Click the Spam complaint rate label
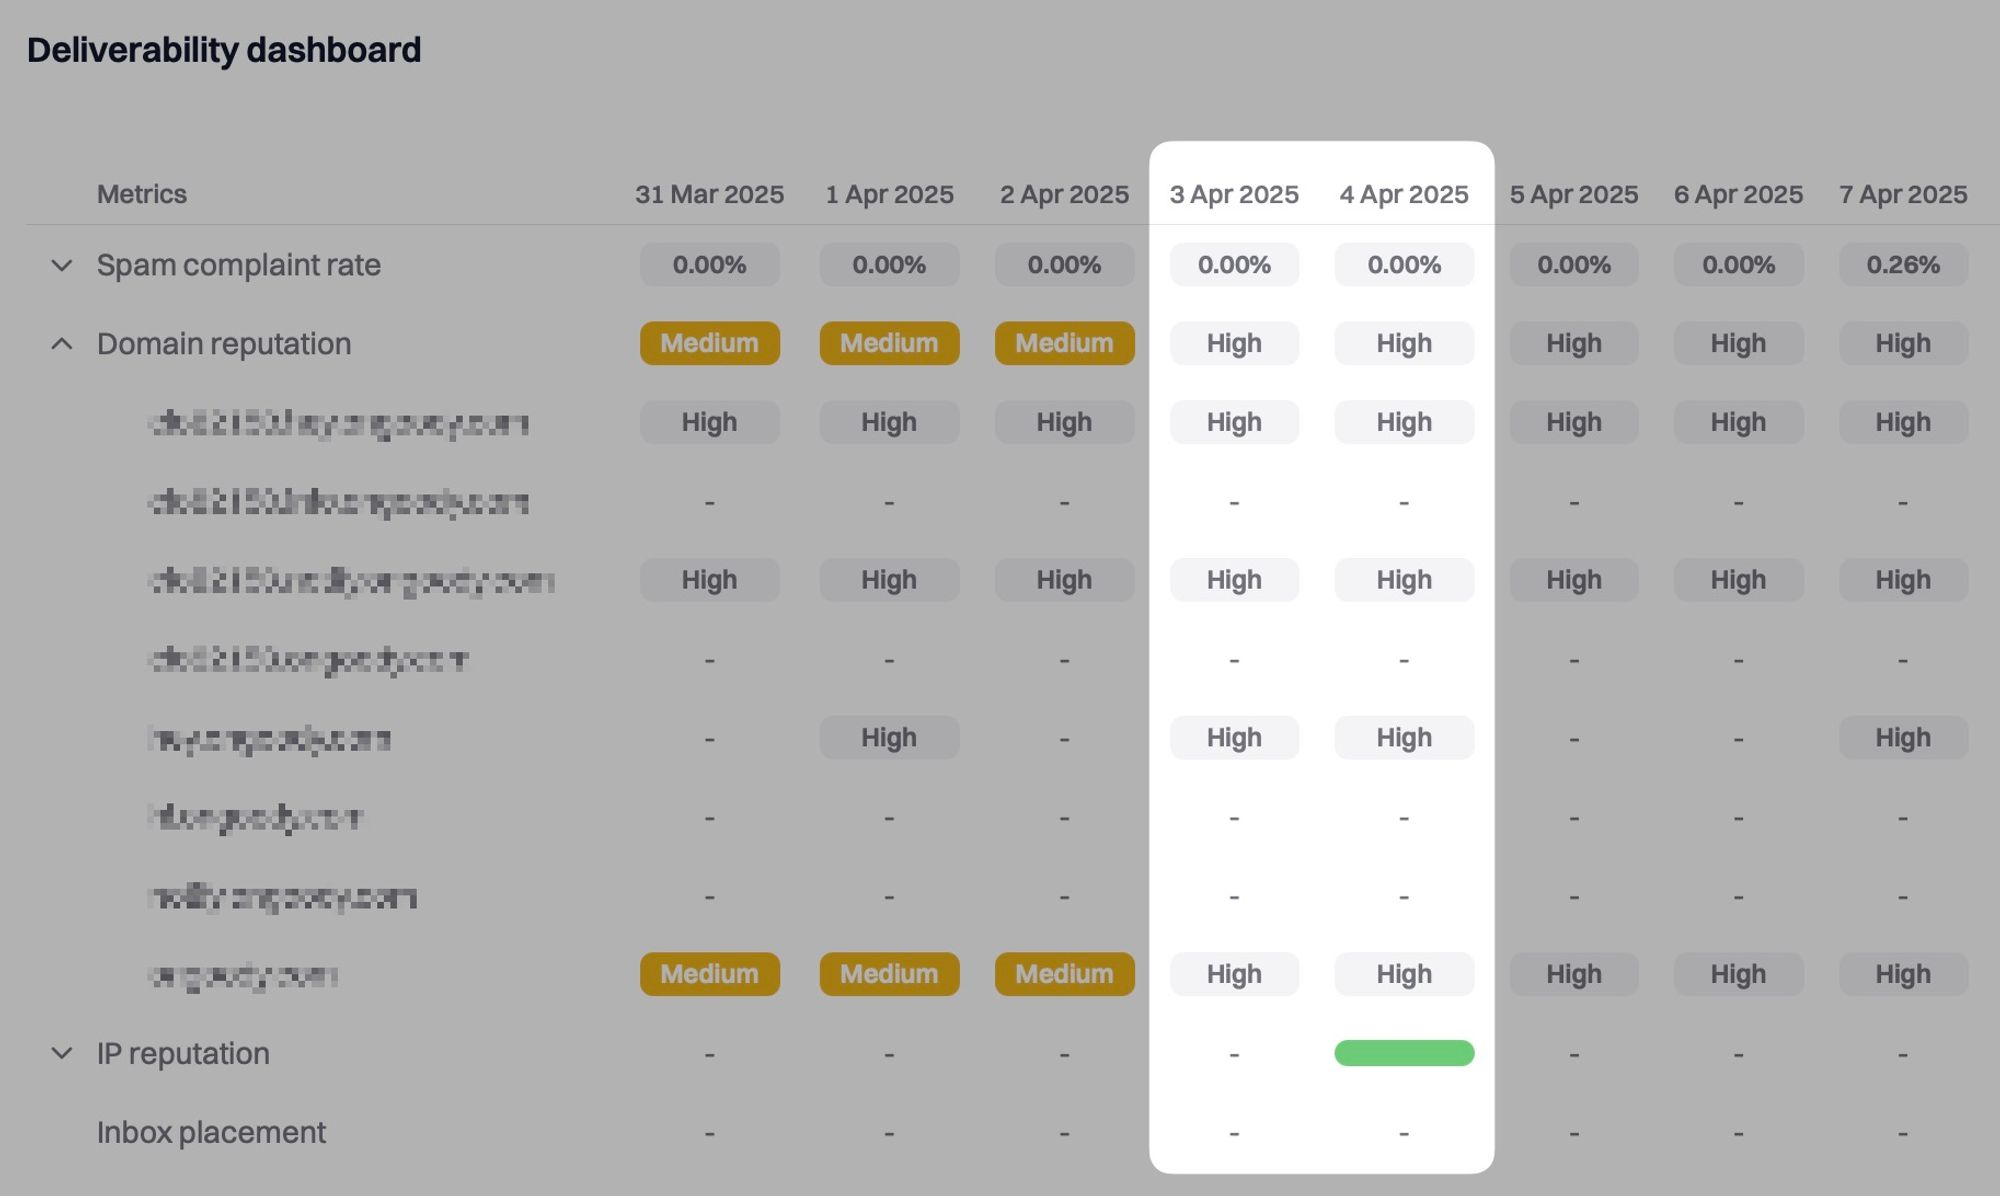 238,265
